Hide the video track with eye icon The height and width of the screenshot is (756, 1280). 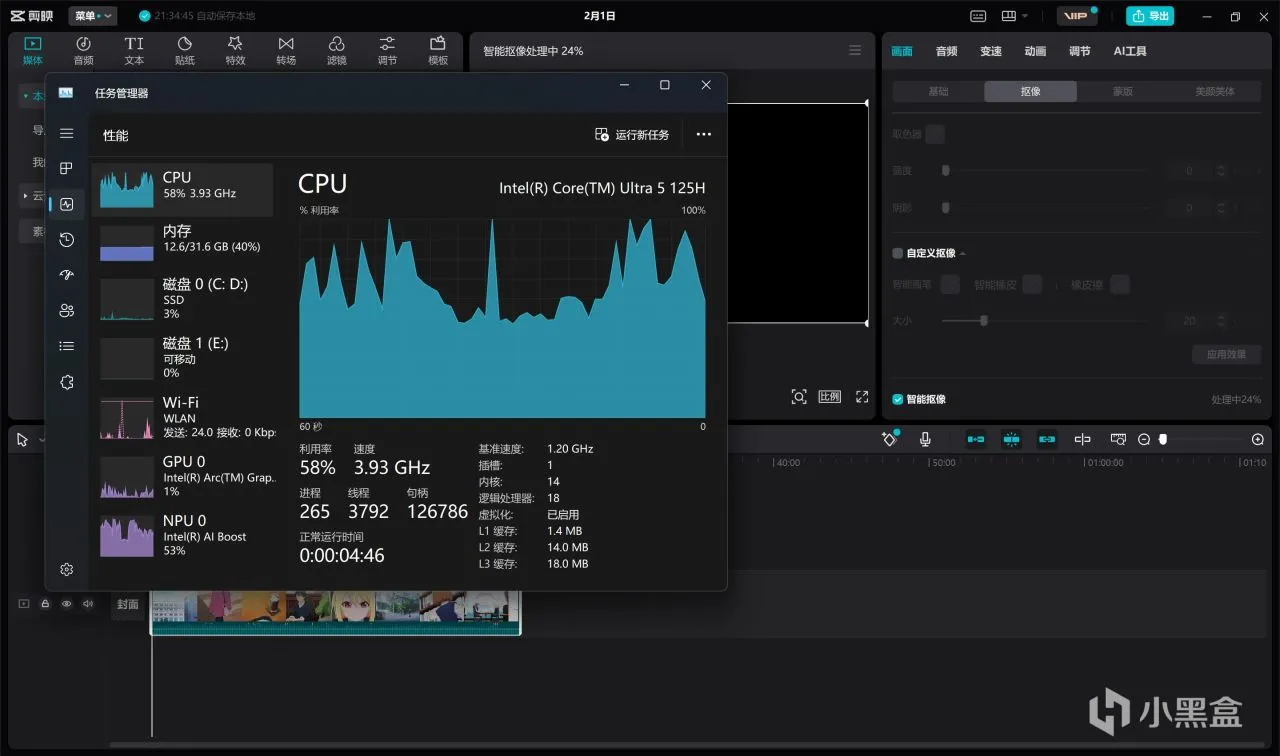pyautogui.click(x=66, y=604)
